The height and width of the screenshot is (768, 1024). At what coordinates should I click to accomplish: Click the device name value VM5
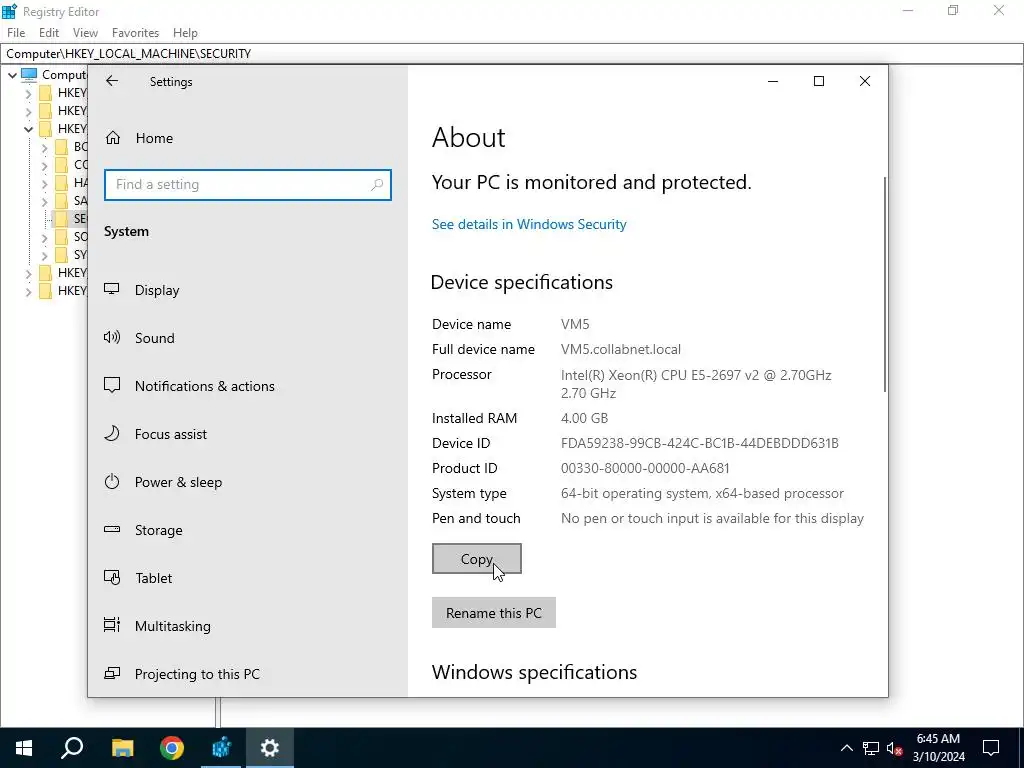pos(575,324)
